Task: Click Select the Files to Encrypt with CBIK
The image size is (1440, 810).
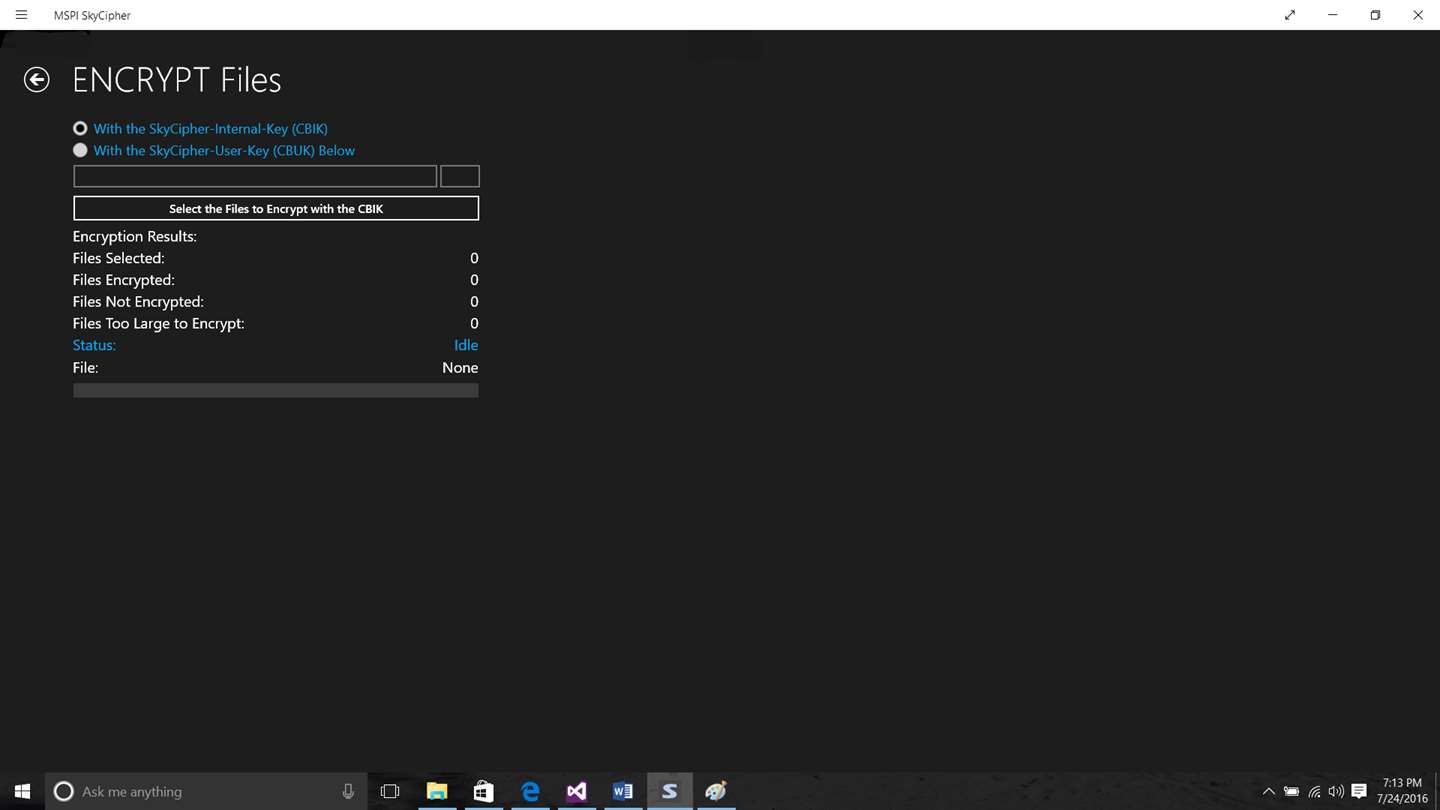Action: [276, 208]
